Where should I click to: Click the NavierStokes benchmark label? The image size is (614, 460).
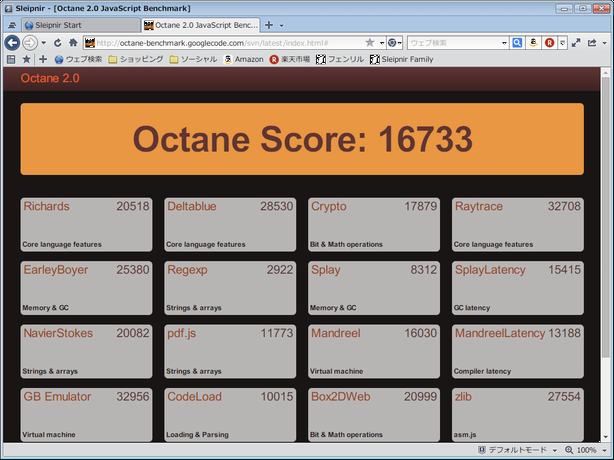(x=58, y=333)
